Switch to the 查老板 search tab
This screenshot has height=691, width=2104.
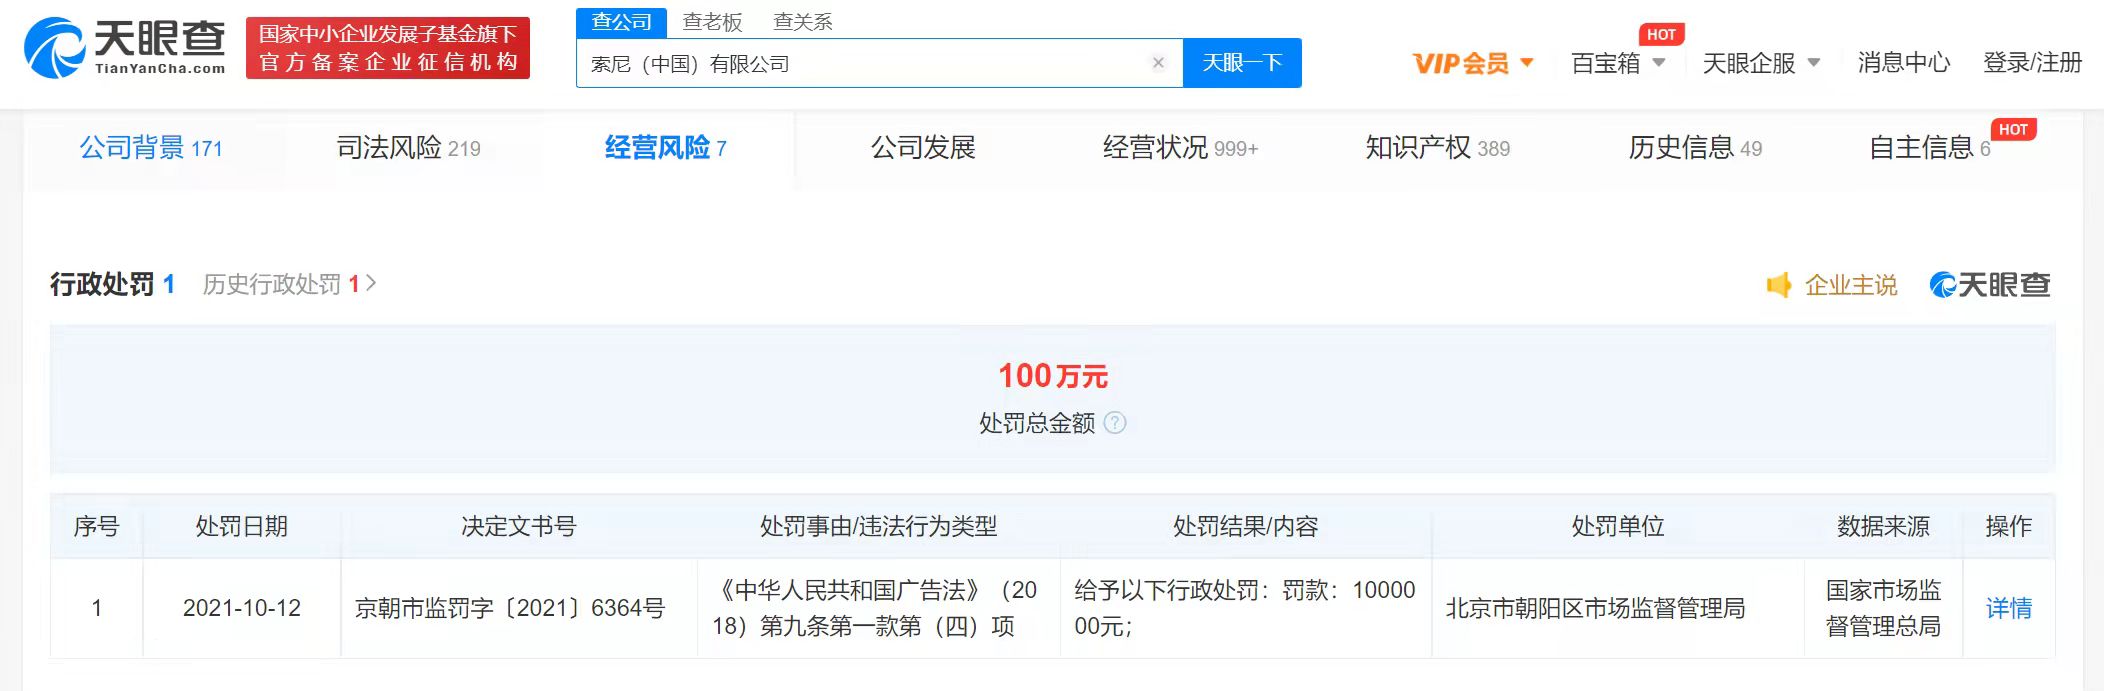[x=712, y=21]
